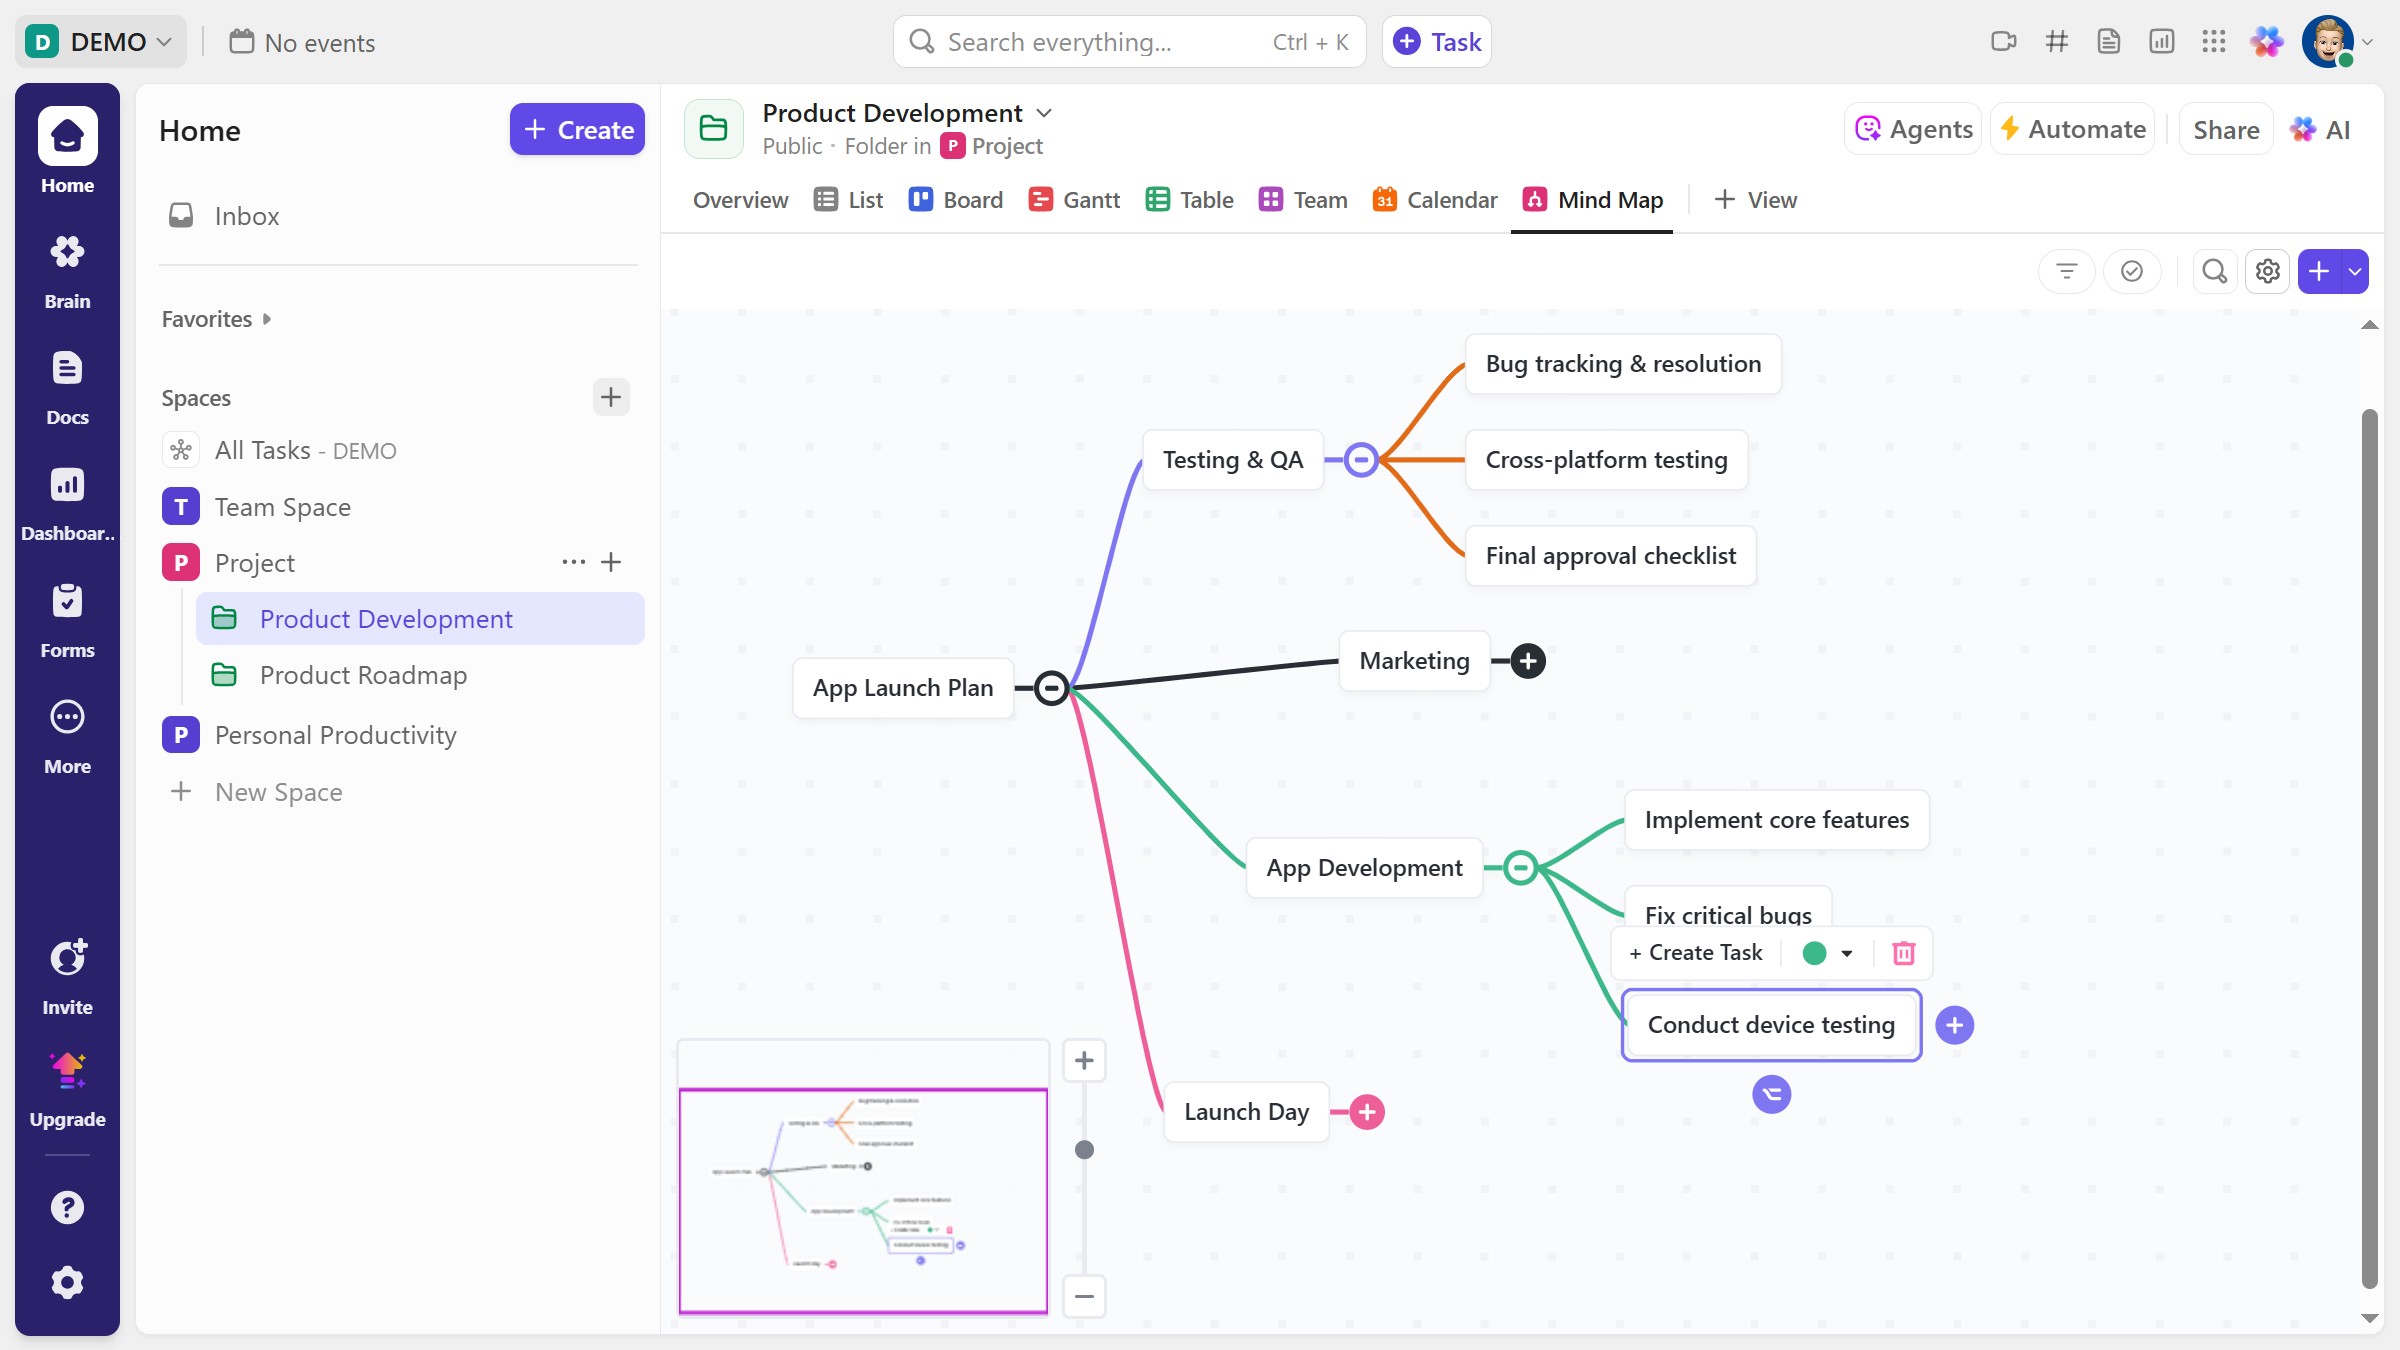The width and height of the screenshot is (2400, 1350).
Task: Open mind map settings gear
Action: [x=2267, y=271]
